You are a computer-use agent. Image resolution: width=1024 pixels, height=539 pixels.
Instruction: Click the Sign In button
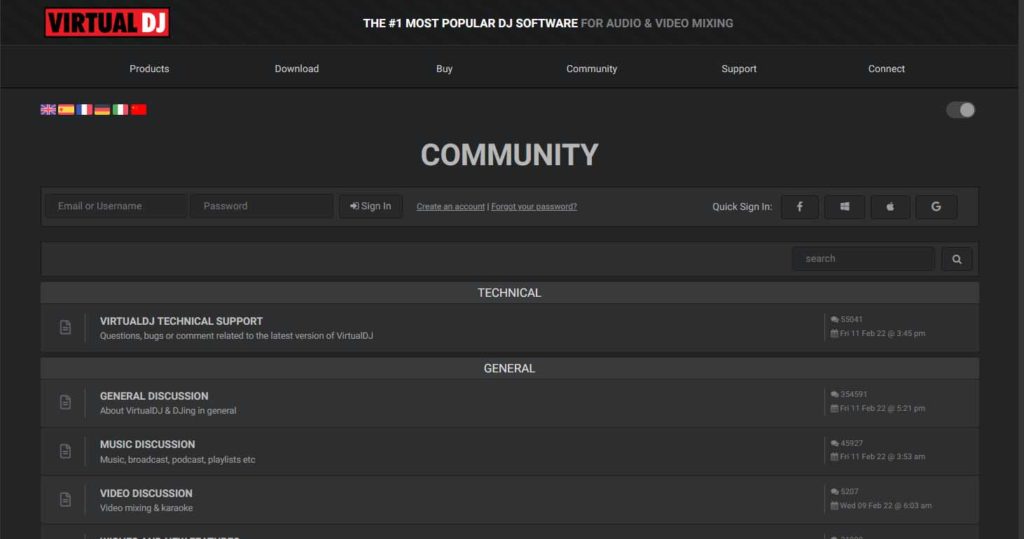370,206
